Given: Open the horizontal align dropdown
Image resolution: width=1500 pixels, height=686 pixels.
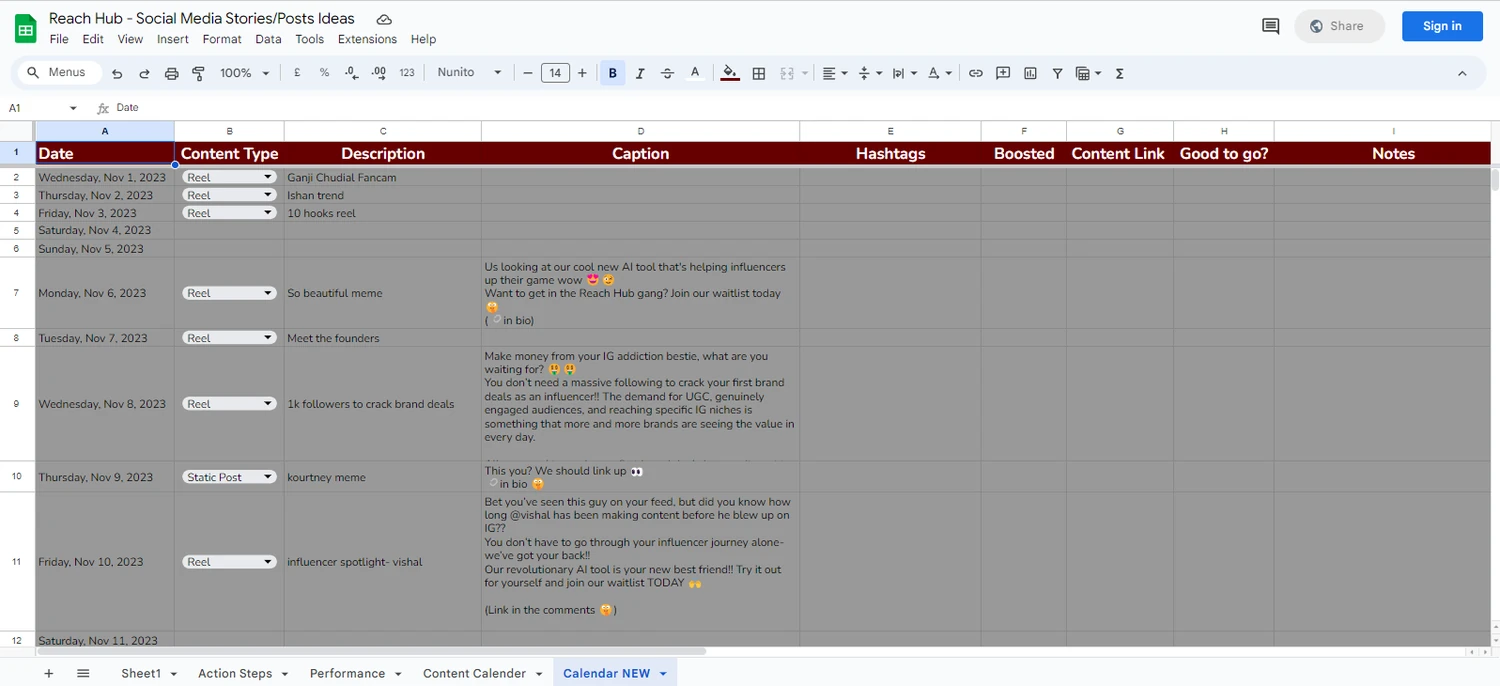Looking at the screenshot, I should [834, 73].
